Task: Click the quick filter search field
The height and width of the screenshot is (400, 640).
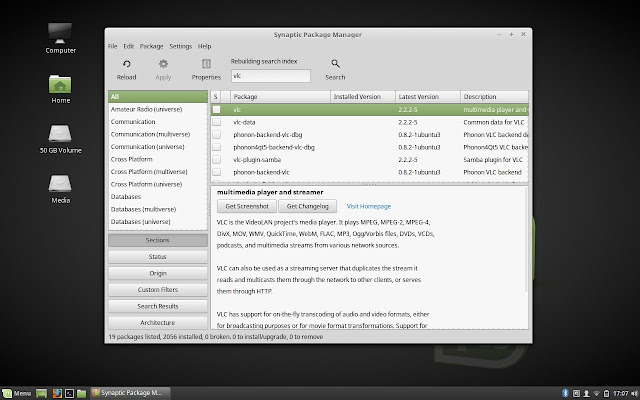Action: (271, 76)
